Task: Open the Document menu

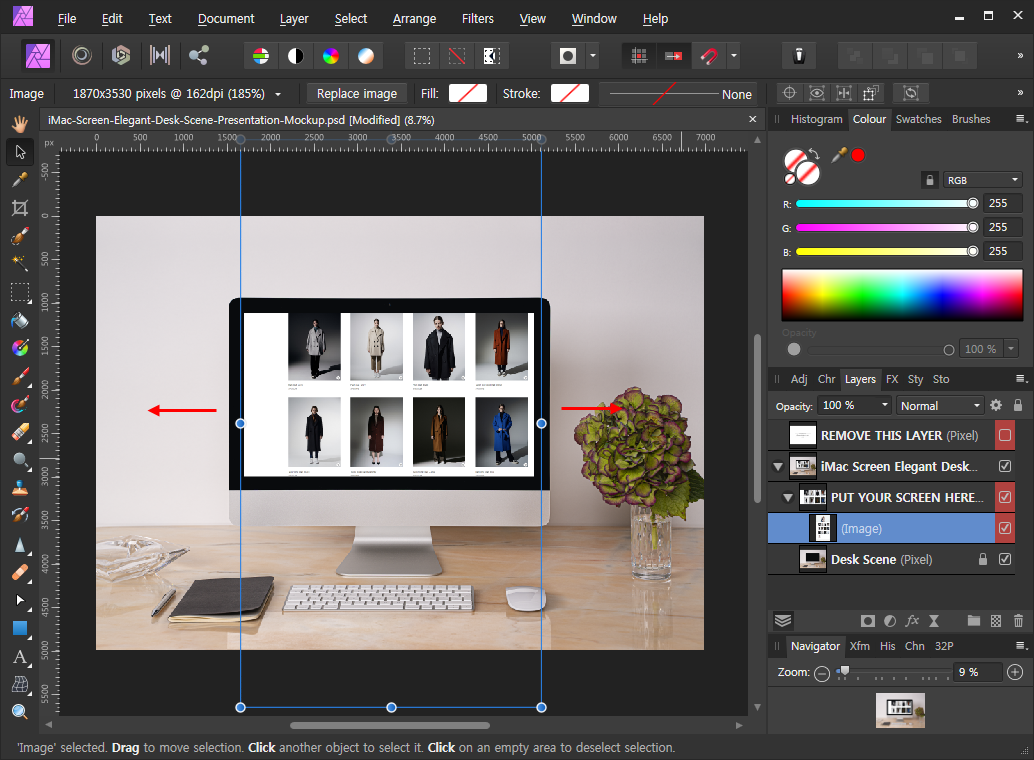Action: (x=226, y=18)
